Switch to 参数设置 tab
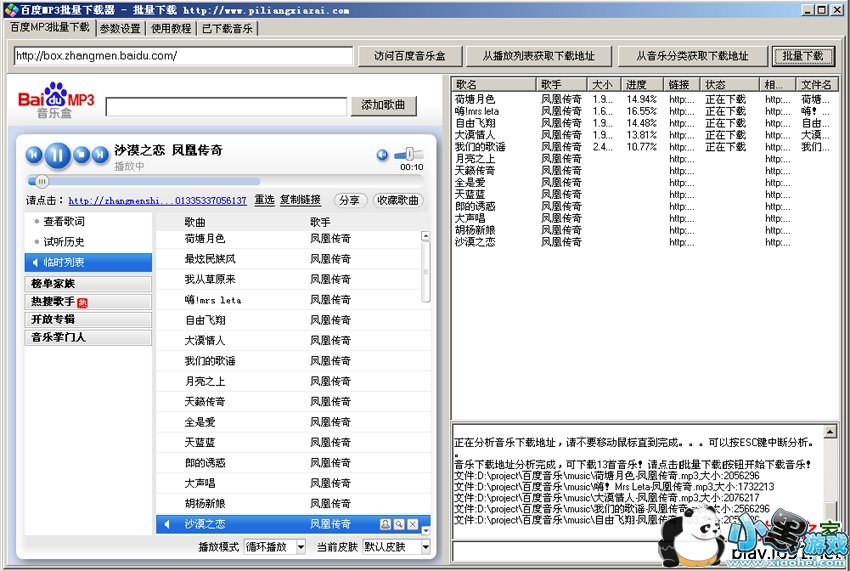 point(120,28)
